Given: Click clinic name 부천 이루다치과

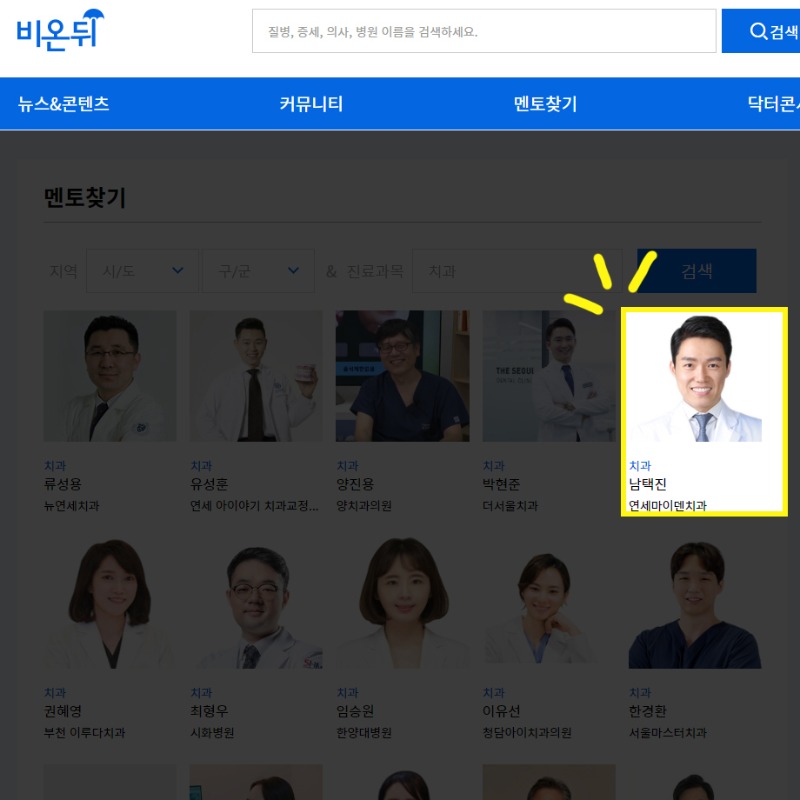Looking at the screenshot, I should click(84, 733).
